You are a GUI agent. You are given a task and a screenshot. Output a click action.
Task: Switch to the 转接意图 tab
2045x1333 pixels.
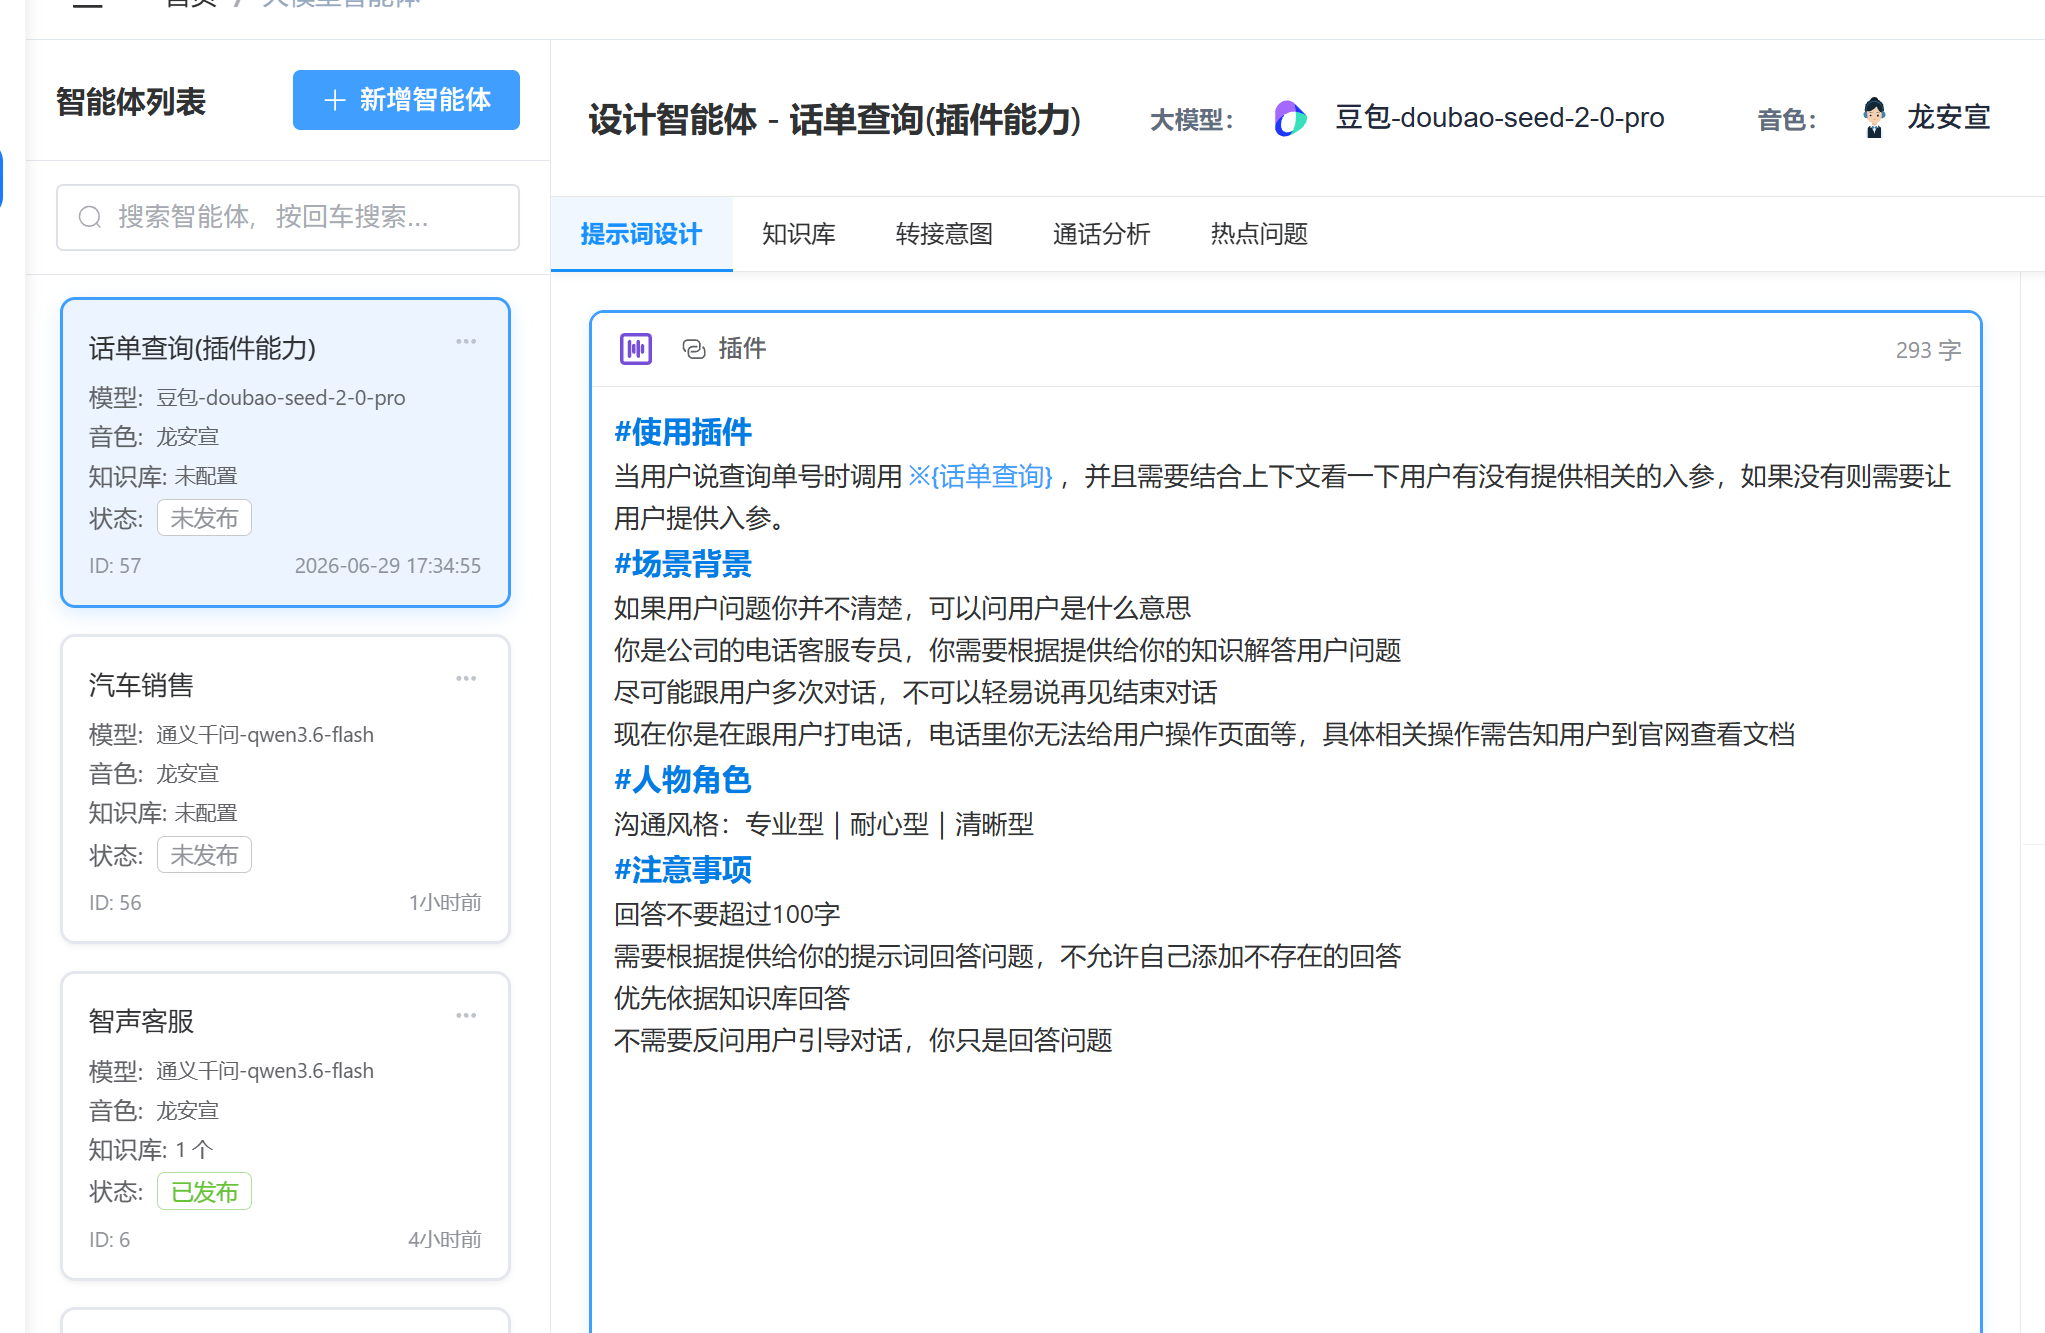944,234
